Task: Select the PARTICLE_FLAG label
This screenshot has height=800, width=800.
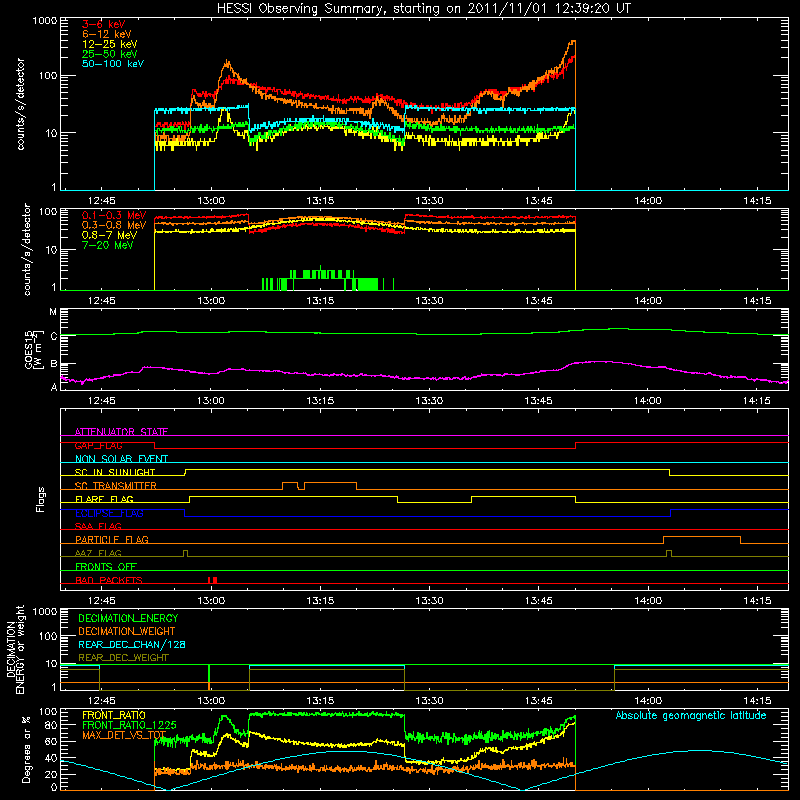Action: coord(112,539)
